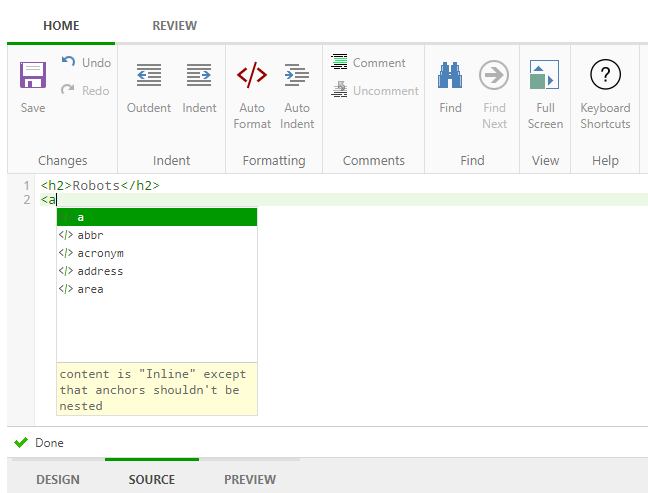Click the Comment text label
648x493 pixels.
pos(379,63)
